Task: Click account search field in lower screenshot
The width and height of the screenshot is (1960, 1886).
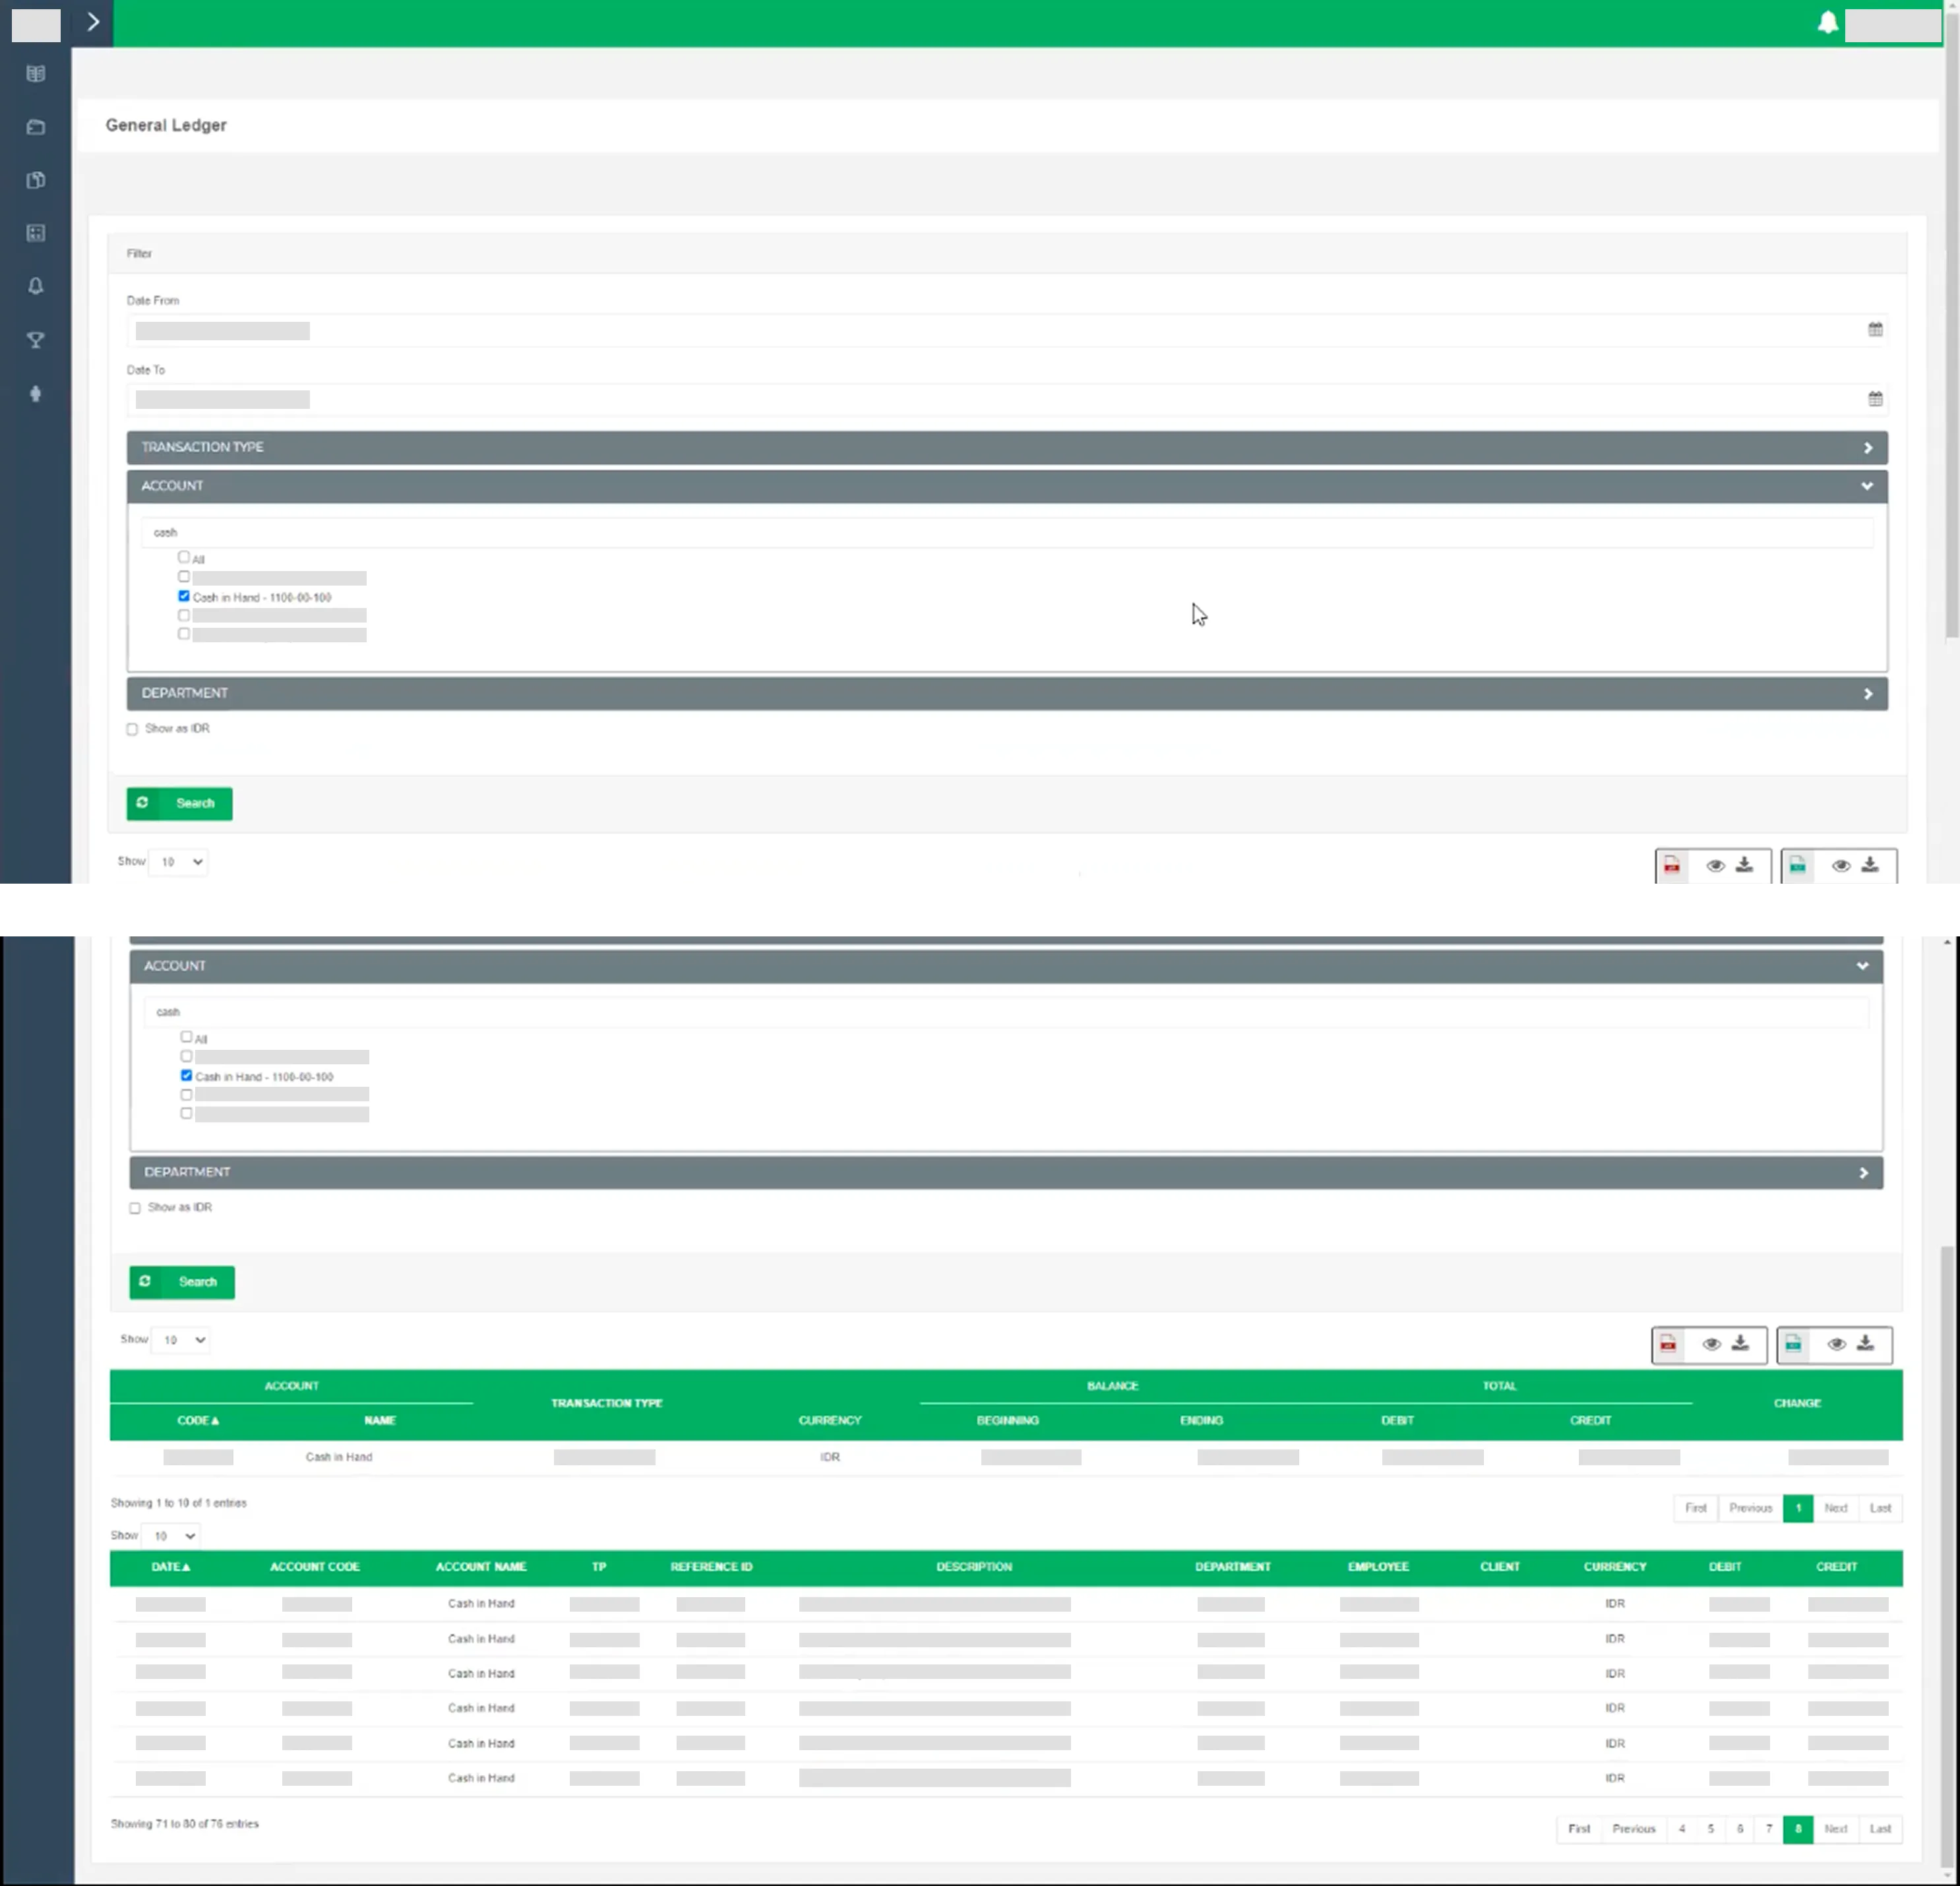Action: point(1006,1012)
